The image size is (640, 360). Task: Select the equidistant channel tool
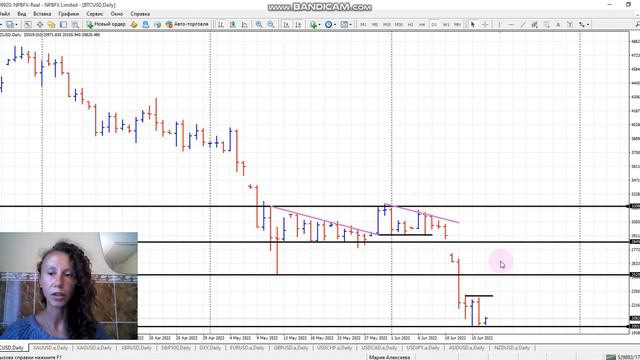point(534,24)
